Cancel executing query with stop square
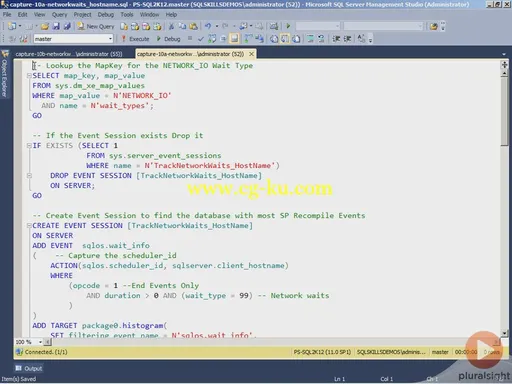Viewport: 512px width, 384px height. point(190,39)
